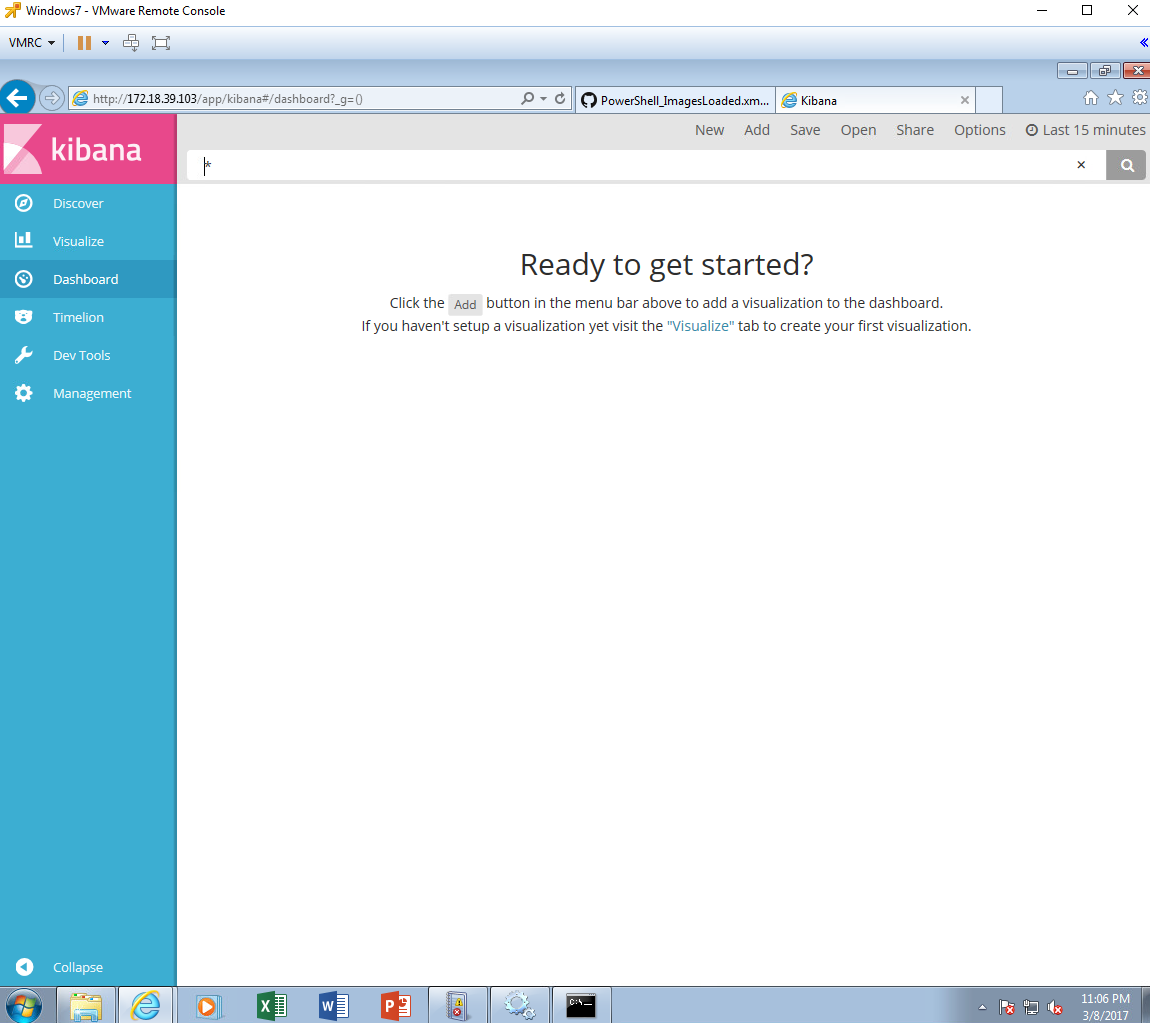This screenshot has height=1023, width=1150.
Task: Click the browser forward arrow
Action: (x=51, y=98)
